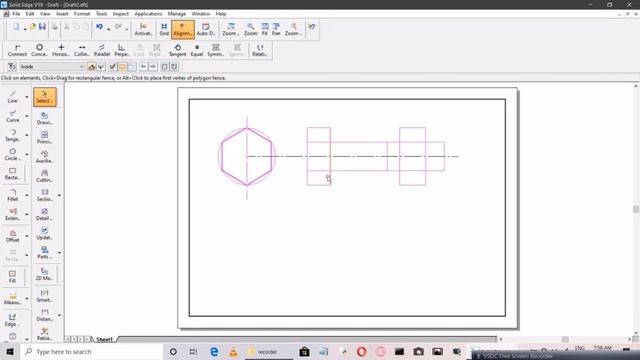This screenshot has width=640, height=360.
Task: Click the Undo icon
Action: [x=99, y=27]
